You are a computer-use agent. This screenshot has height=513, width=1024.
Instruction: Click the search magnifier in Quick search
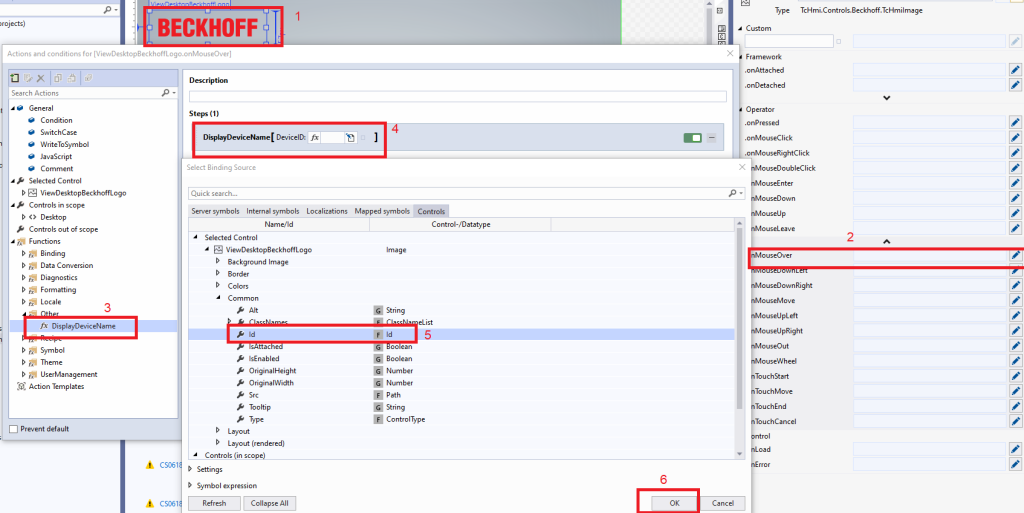click(x=731, y=193)
